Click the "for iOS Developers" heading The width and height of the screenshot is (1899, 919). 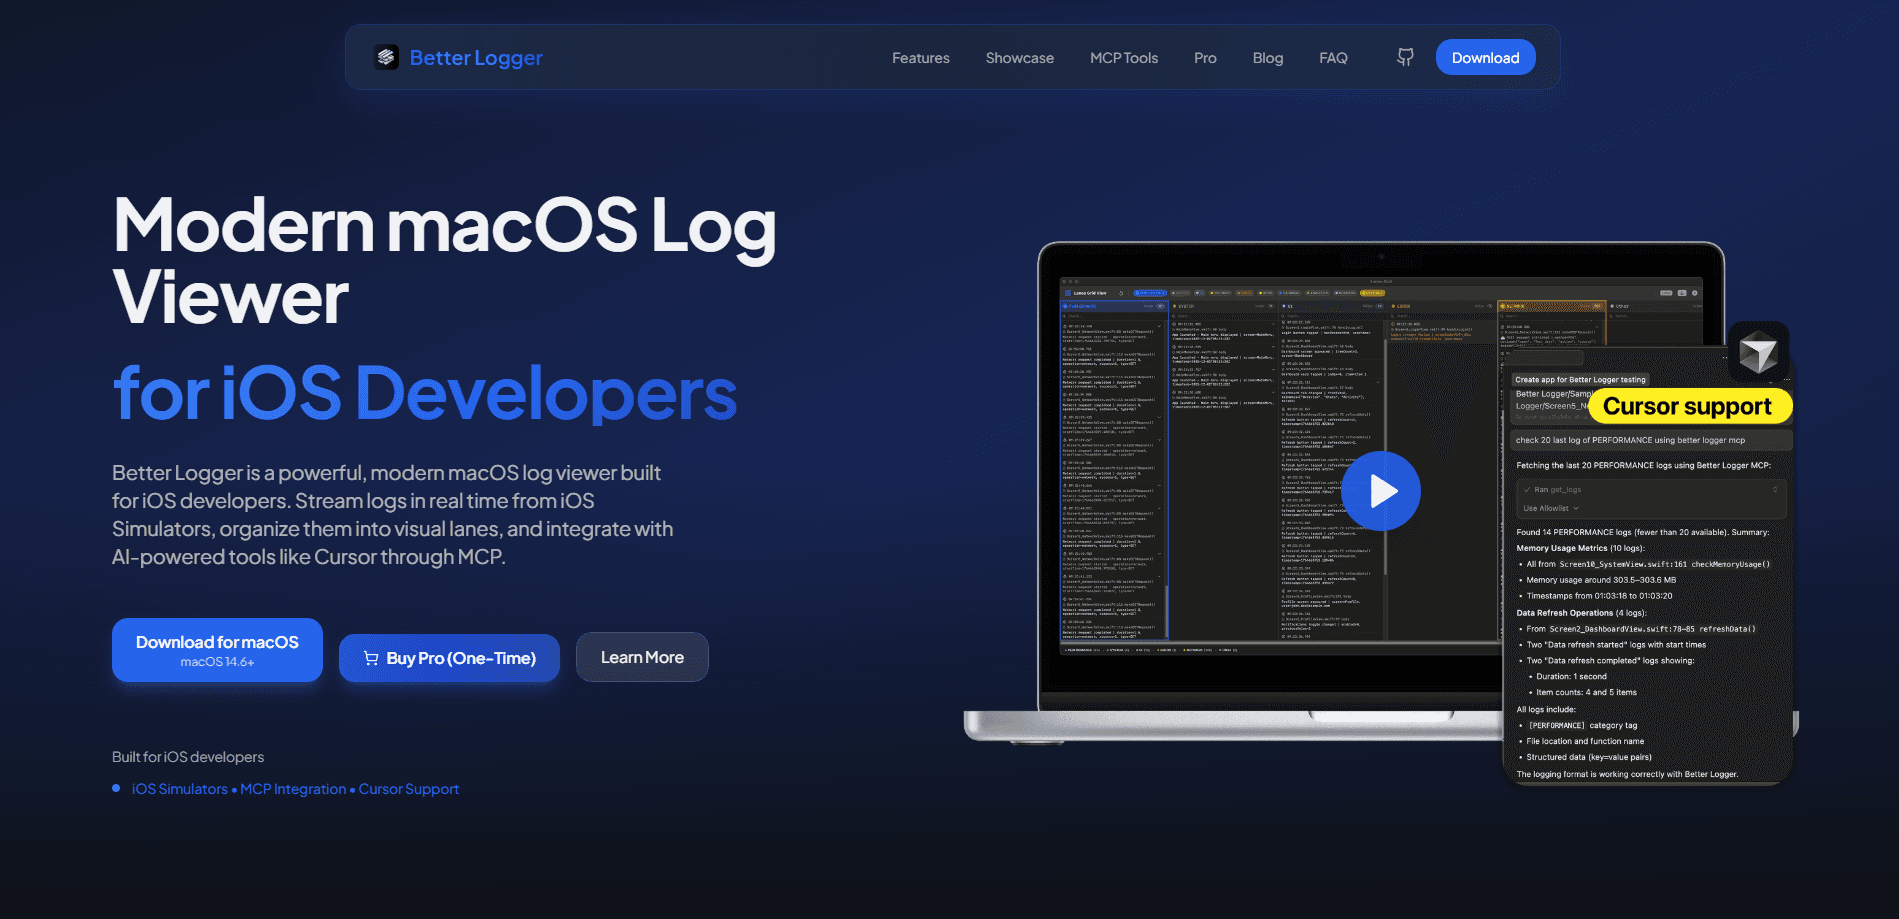pyautogui.click(x=425, y=393)
